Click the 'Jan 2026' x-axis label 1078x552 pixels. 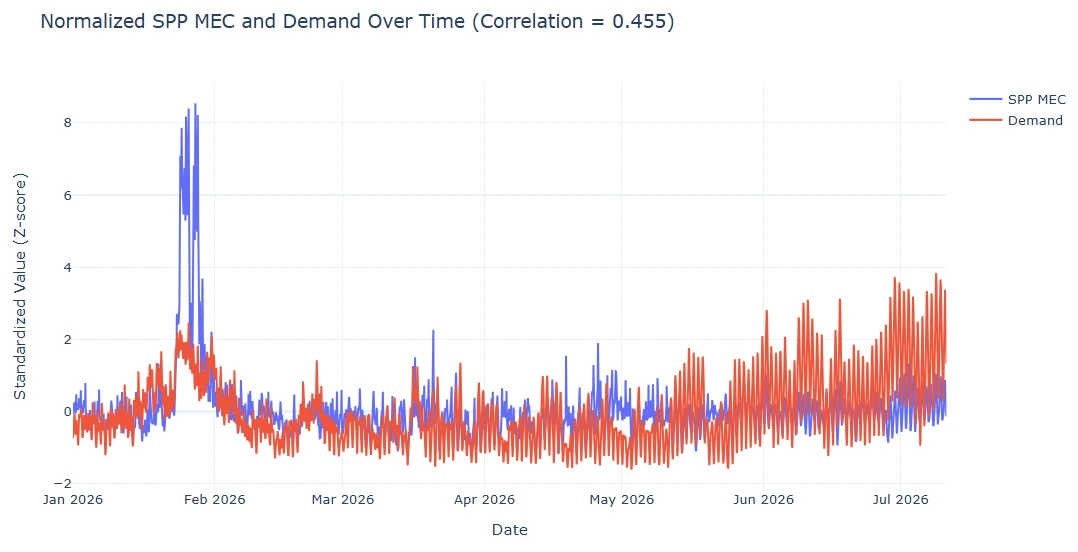click(73, 500)
